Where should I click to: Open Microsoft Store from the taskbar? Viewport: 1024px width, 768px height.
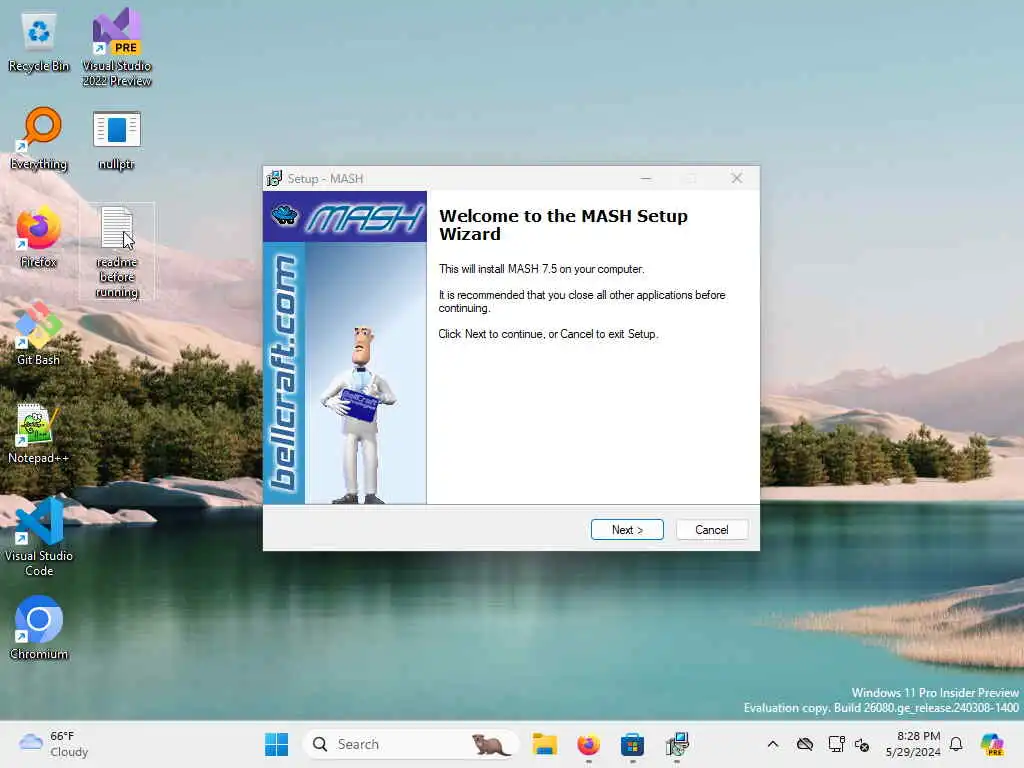click(632, 744)
